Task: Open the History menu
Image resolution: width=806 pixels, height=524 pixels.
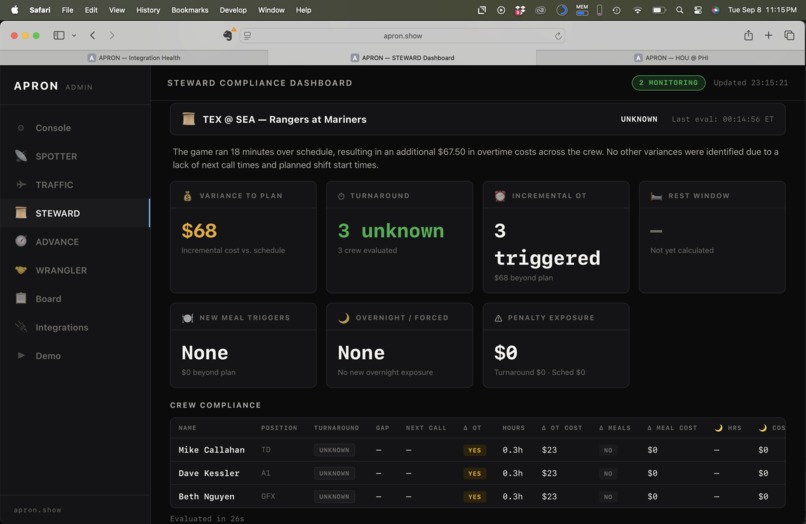Action: coord(148,10)
